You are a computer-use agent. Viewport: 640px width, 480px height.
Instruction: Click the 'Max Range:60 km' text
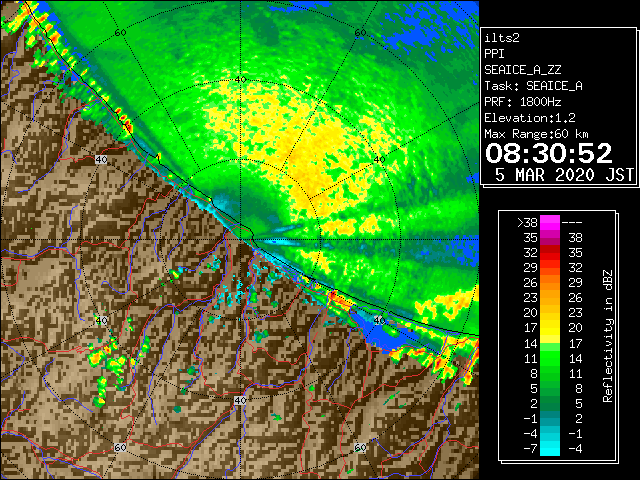(536, 134)
